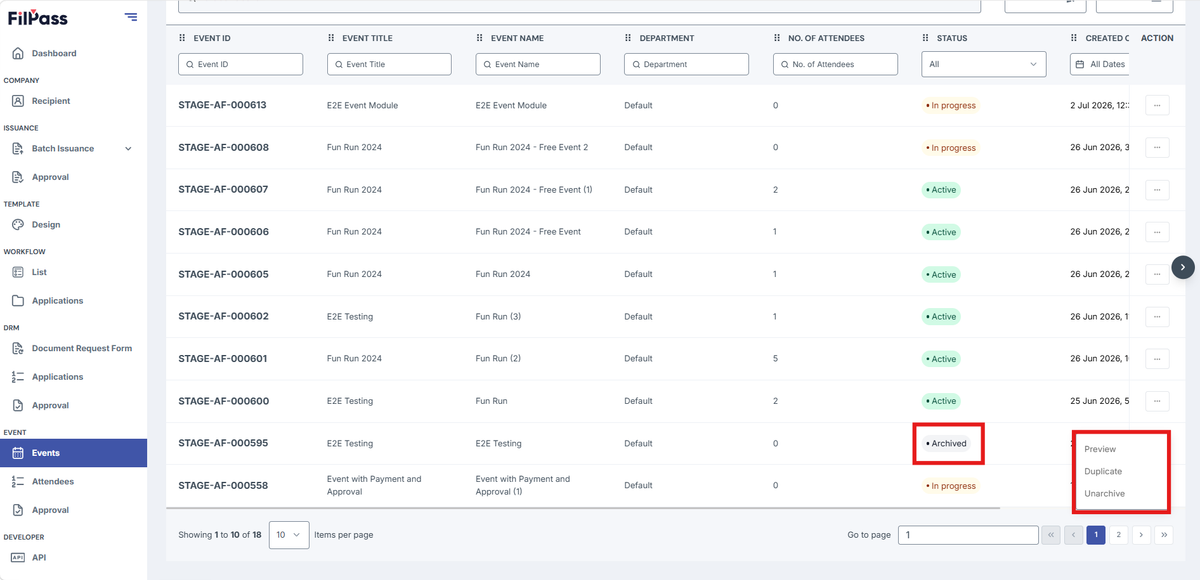Open actions menu for STAGE-AF-000613
Screen dimensions: 1200x580
1157,105
